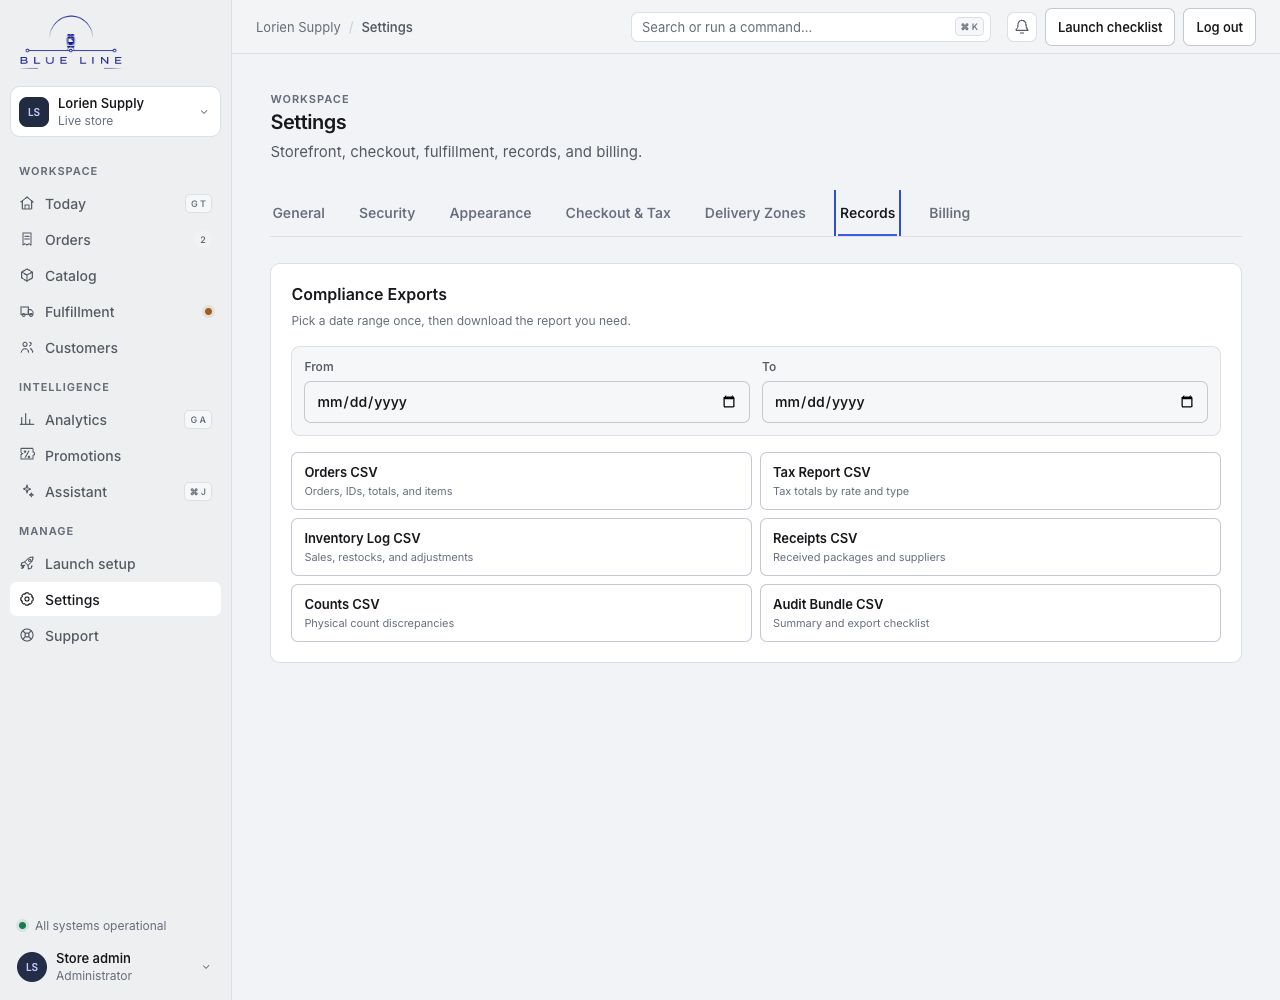Open the From date calendar picker icon

[729, 402]
